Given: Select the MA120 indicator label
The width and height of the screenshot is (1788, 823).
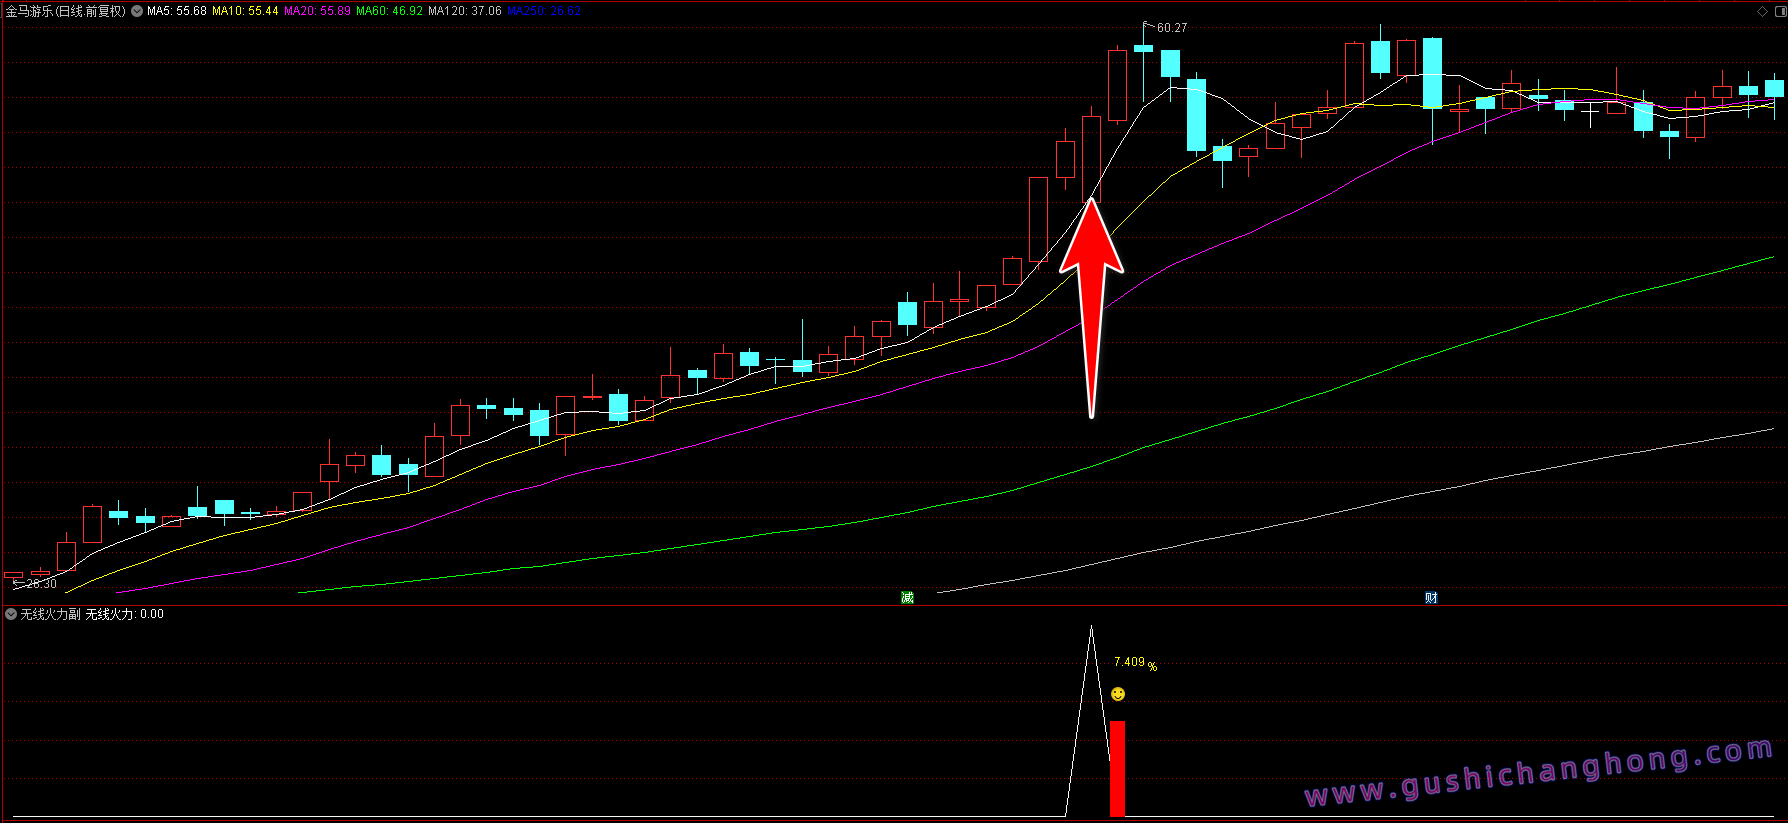Looking at the screenshot, I should pos(464,11).
